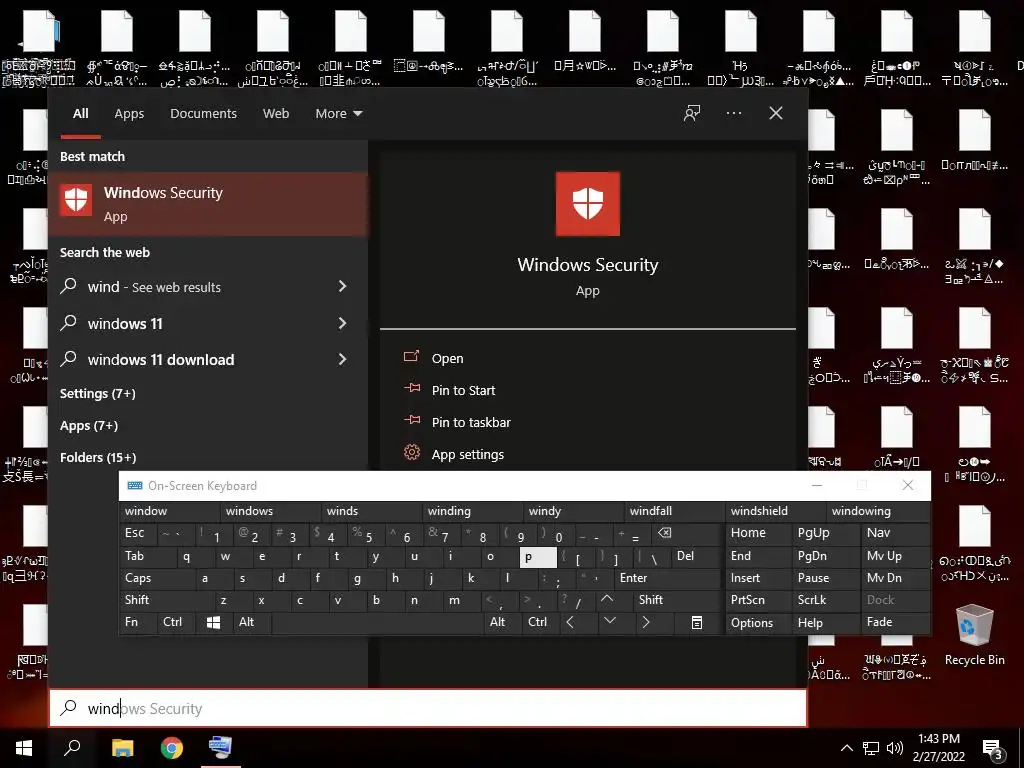
Task: Open the search feedback icon
Action: (692, 113)
